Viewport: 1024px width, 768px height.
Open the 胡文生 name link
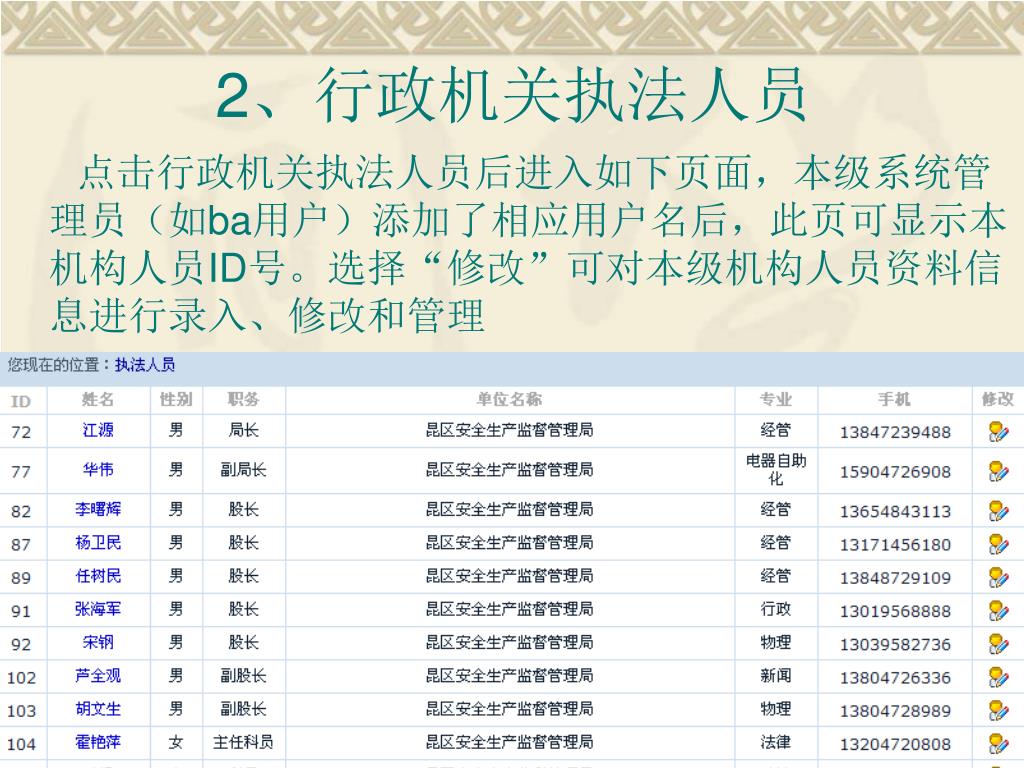[x=98, y=709]
